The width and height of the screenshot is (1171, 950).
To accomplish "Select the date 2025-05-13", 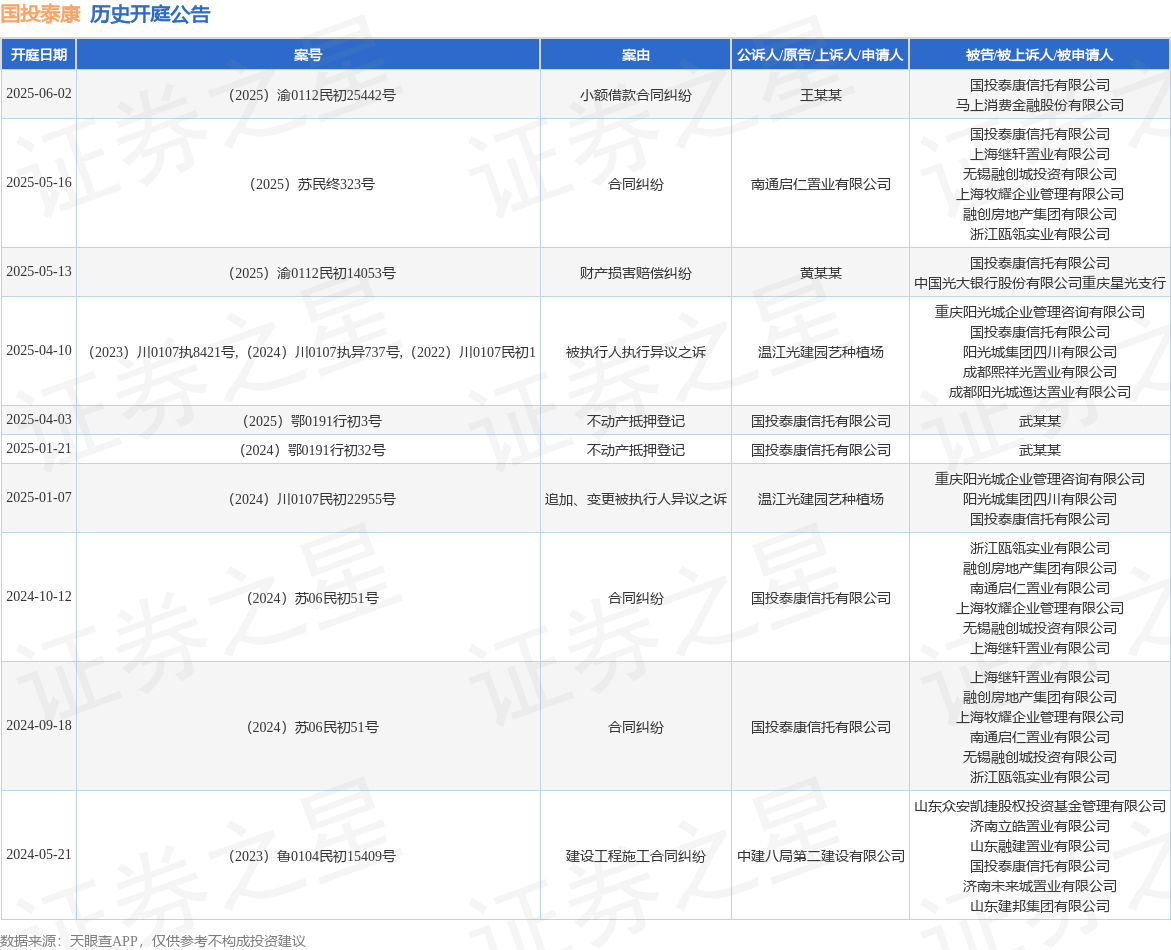I will [x=39, y=272].
